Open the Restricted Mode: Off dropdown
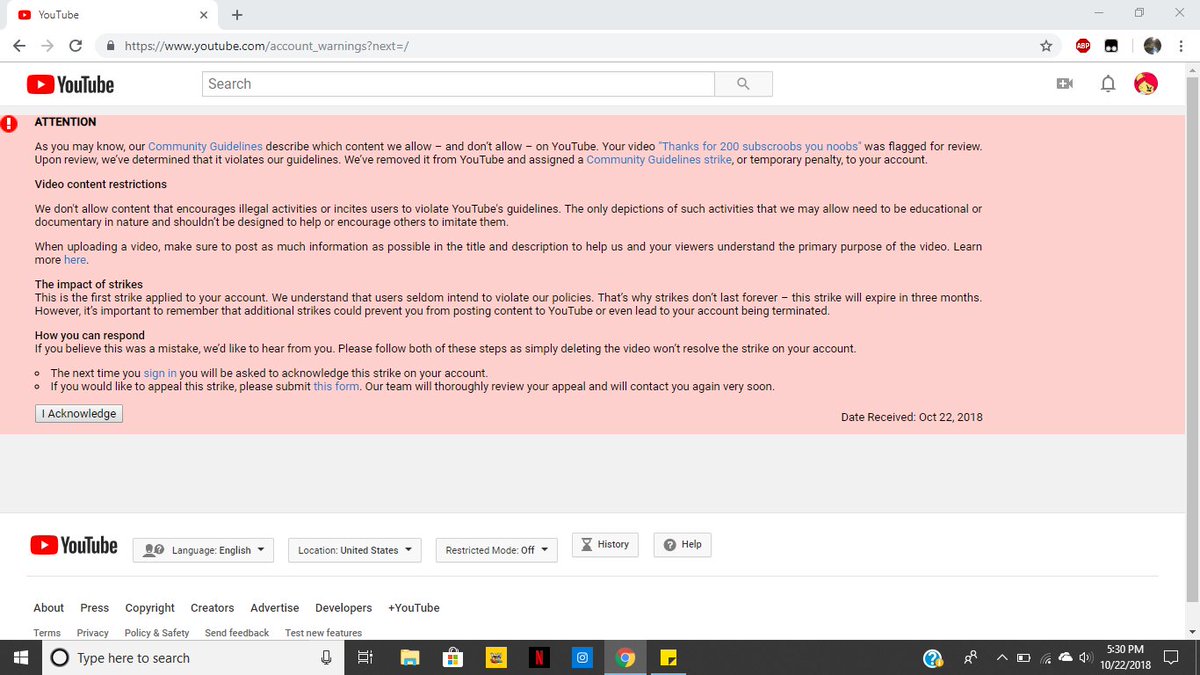The width and height of the screenshot is (1200, 675). (497, 550)
